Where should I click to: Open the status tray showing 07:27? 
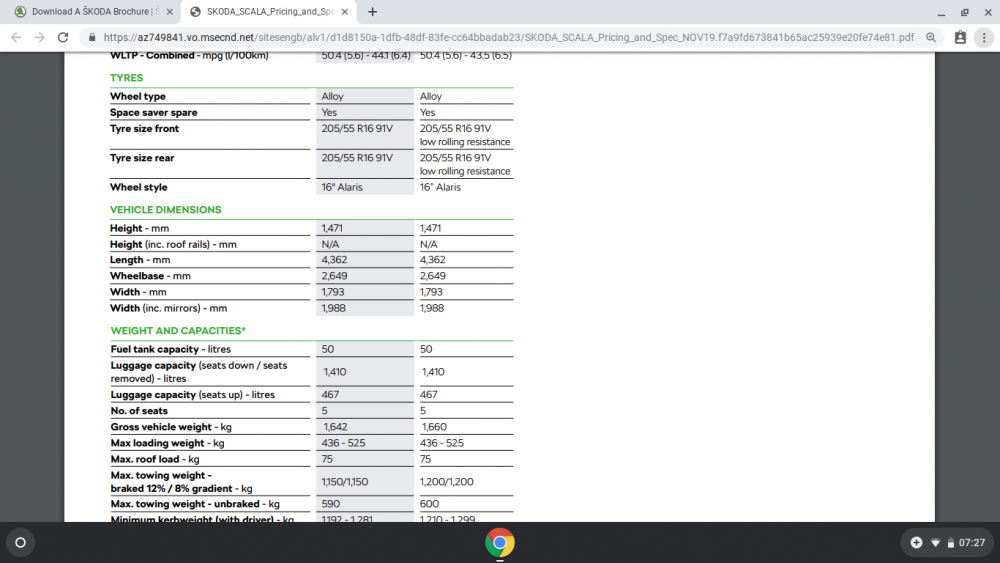pos(947,543)
